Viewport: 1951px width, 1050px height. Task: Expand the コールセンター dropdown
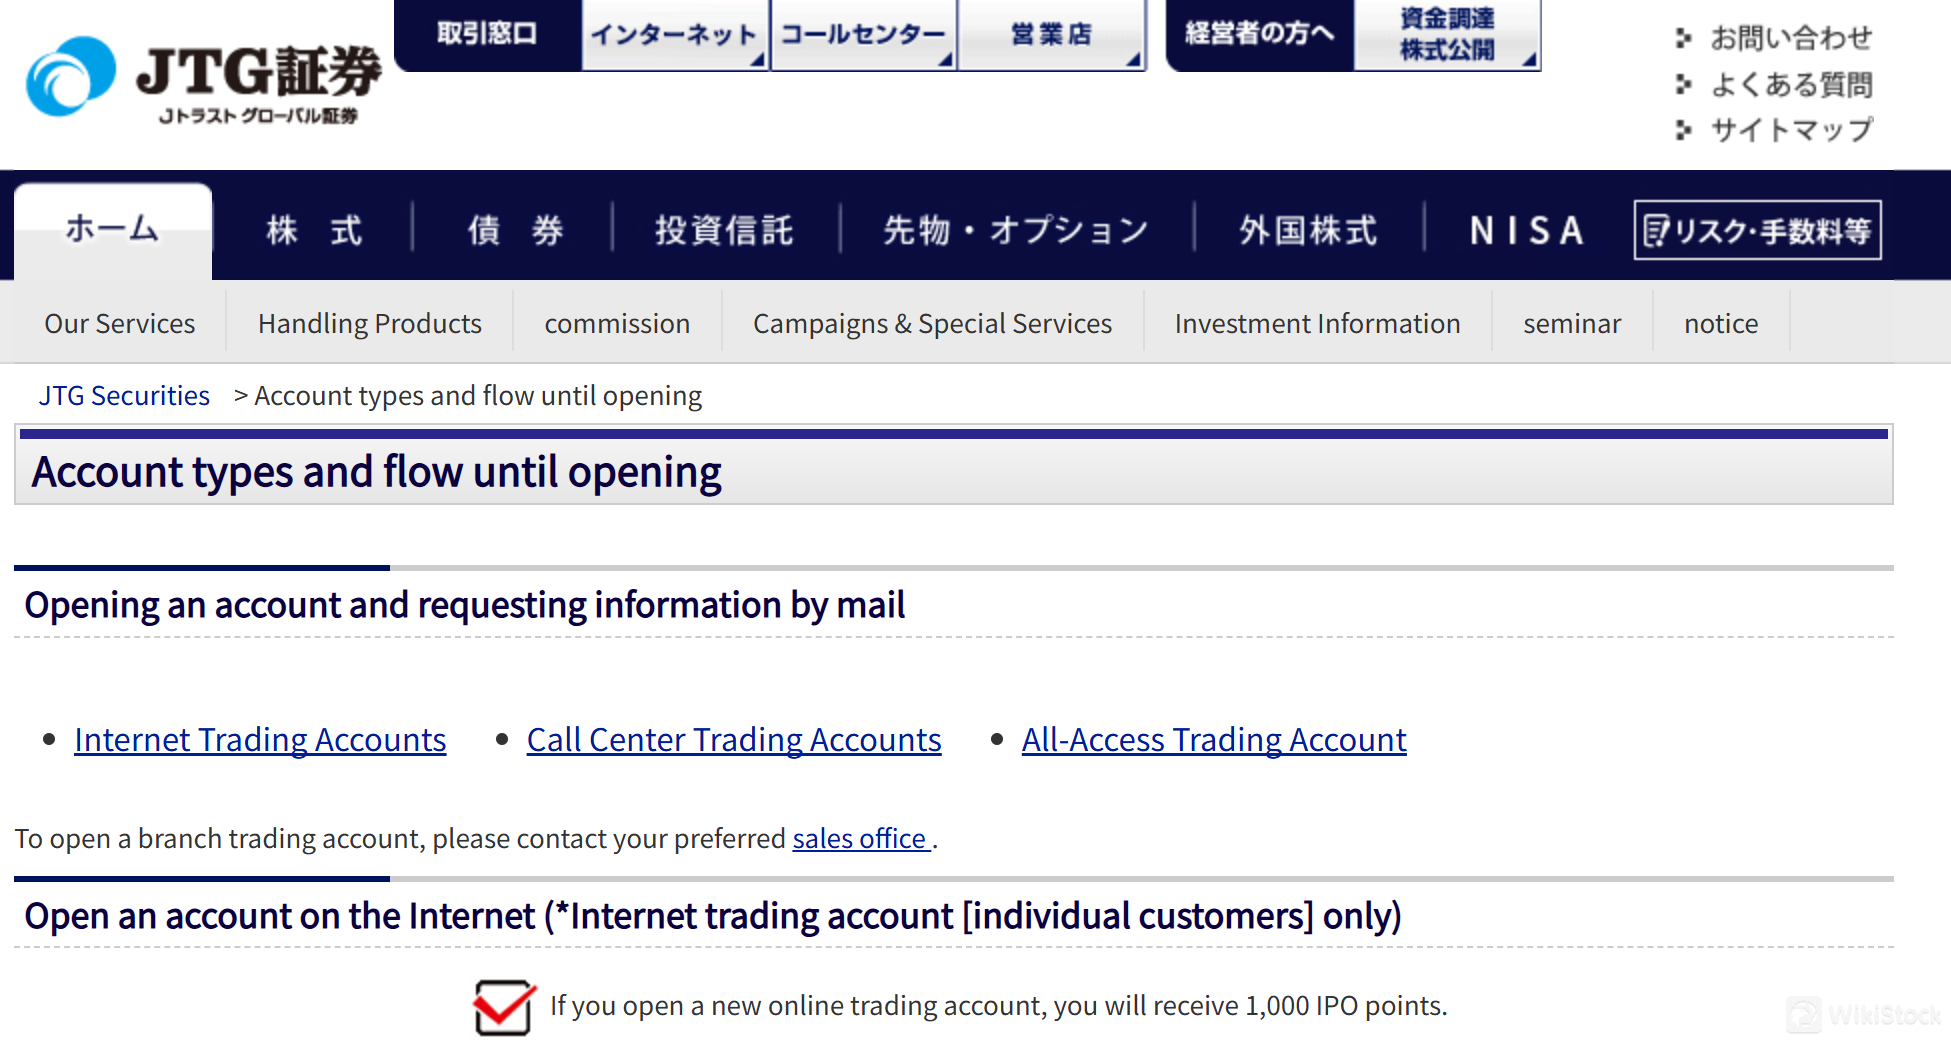point(862,33)
